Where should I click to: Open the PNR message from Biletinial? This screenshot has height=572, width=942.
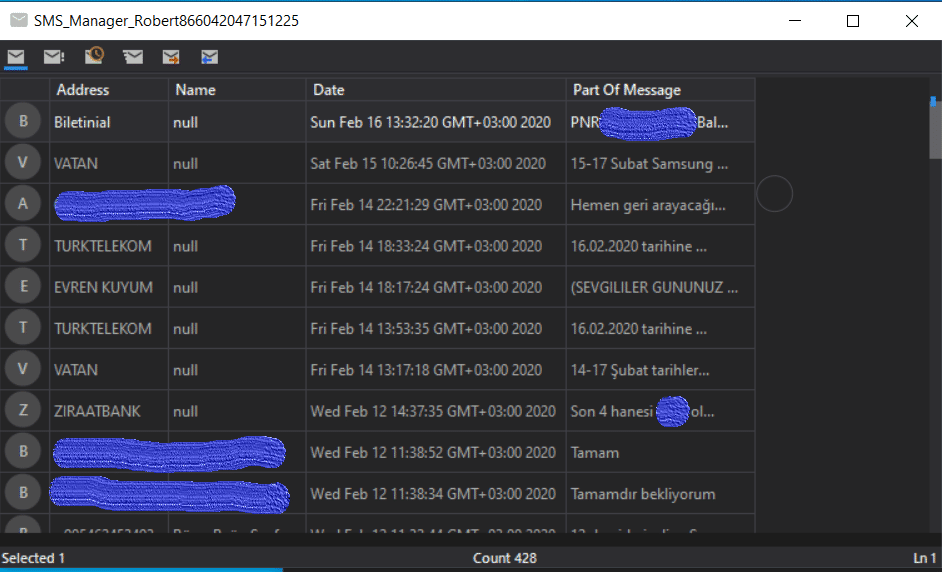(660, 122)
